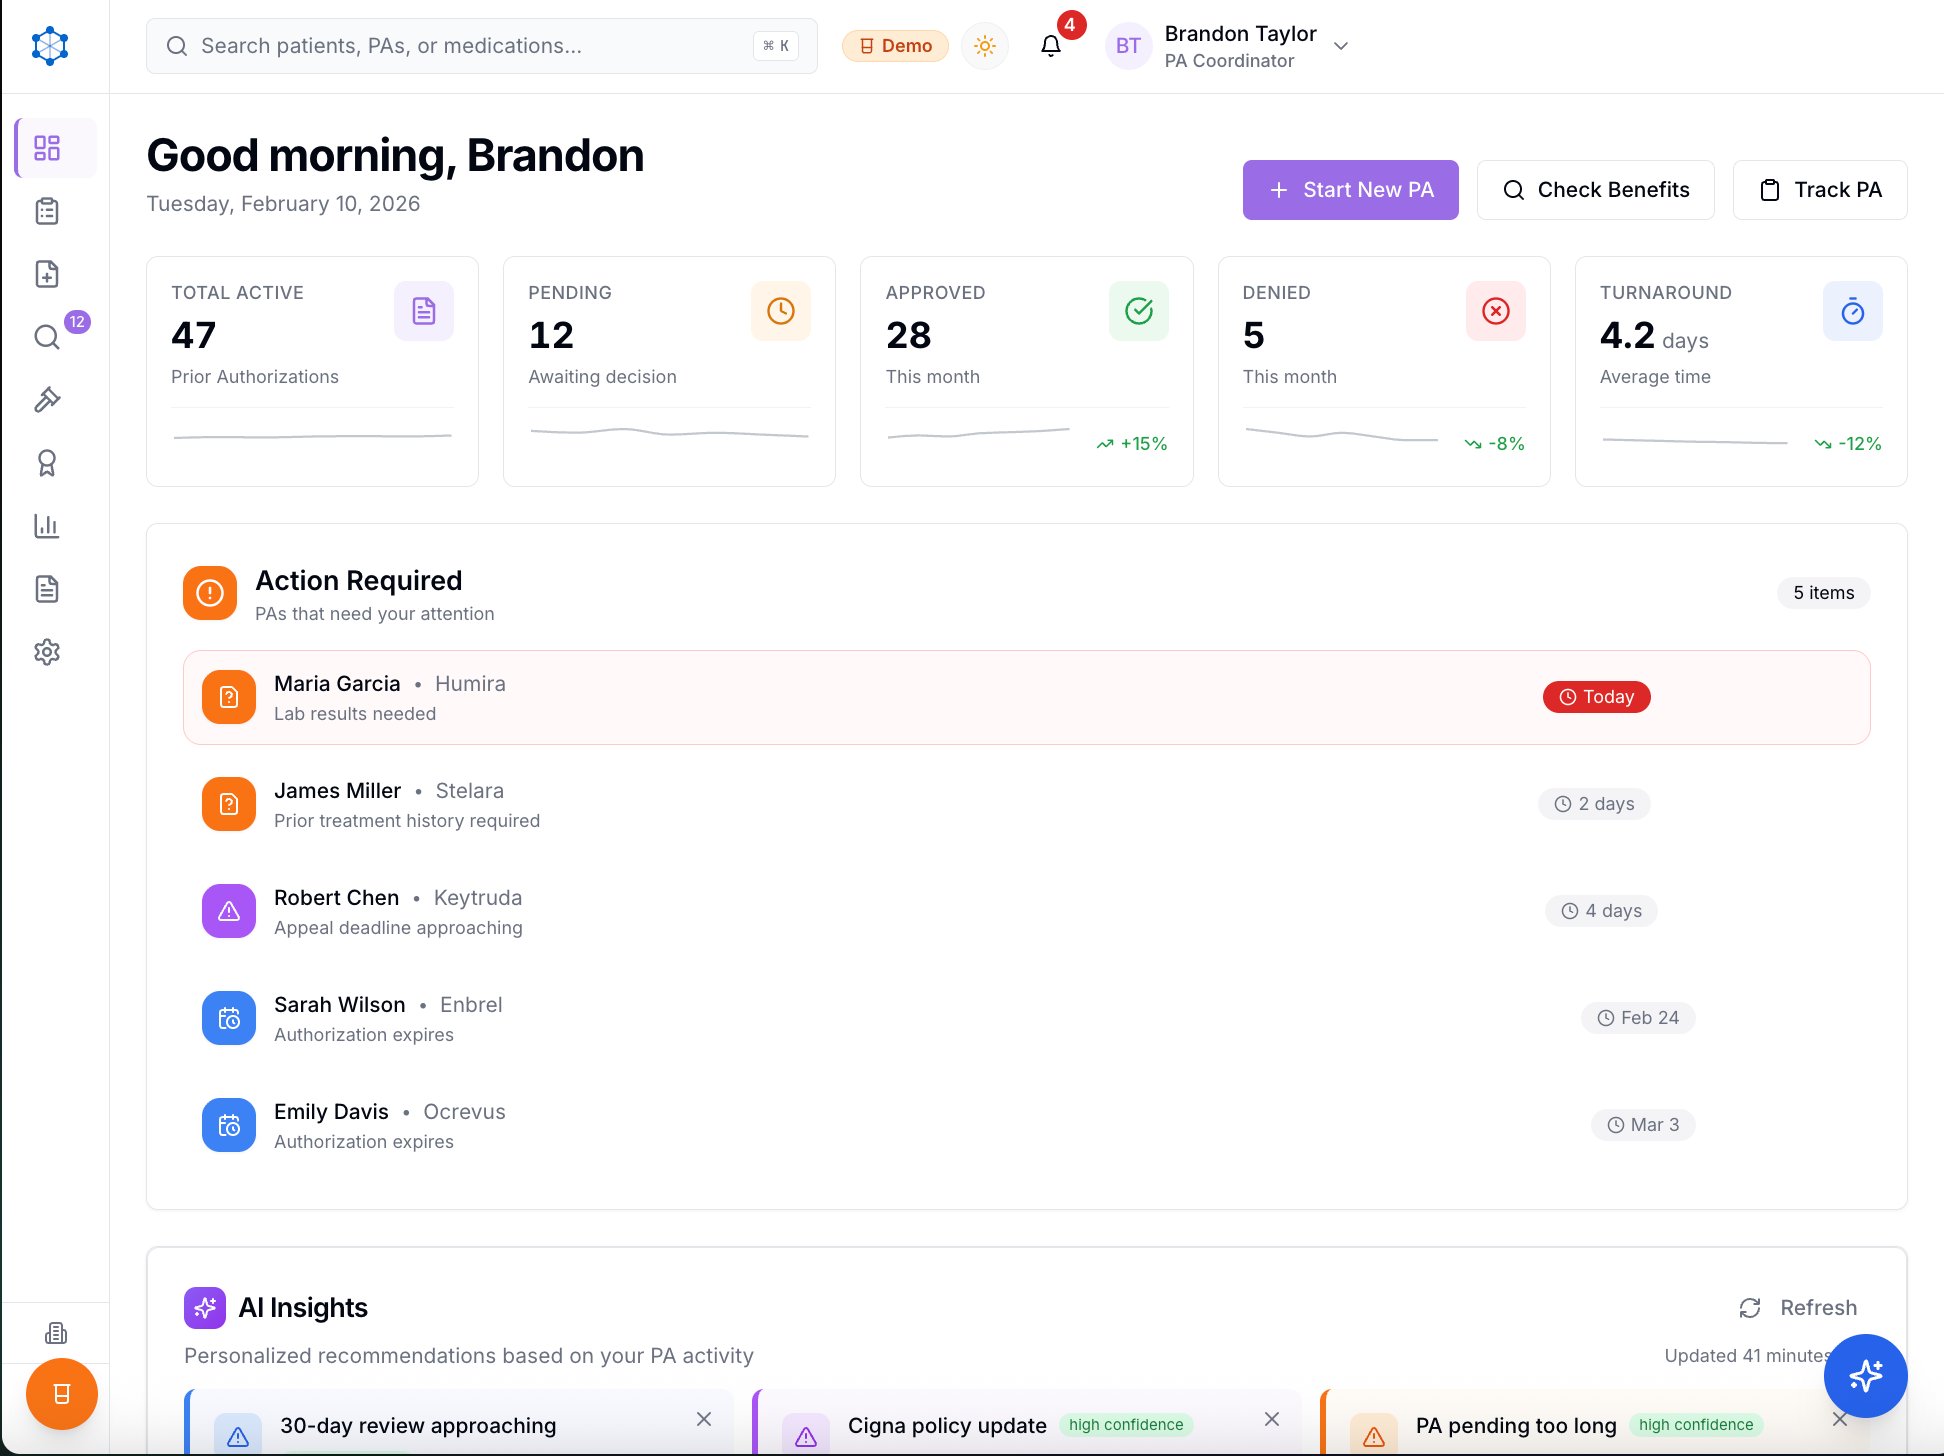Screen dimensions: 1944x1456
Task: Dismiss the Cigna policy update insight
Action: 1271,1419
